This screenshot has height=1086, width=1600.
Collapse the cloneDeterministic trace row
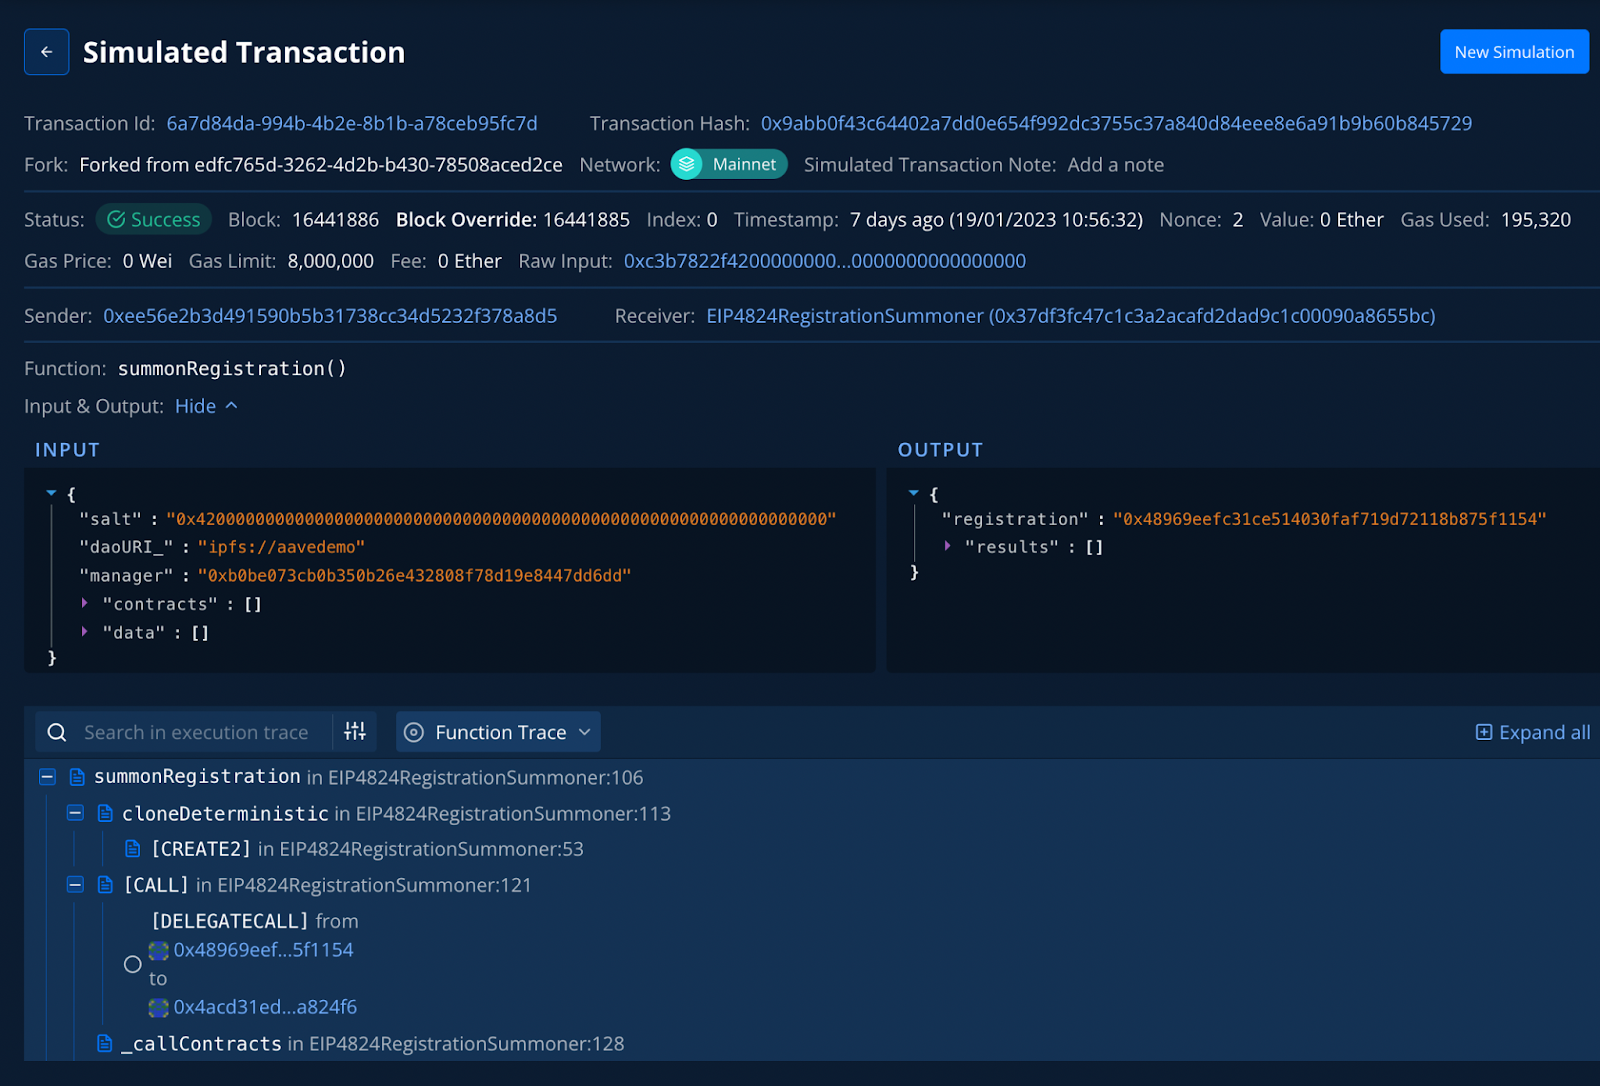point(75,813)
